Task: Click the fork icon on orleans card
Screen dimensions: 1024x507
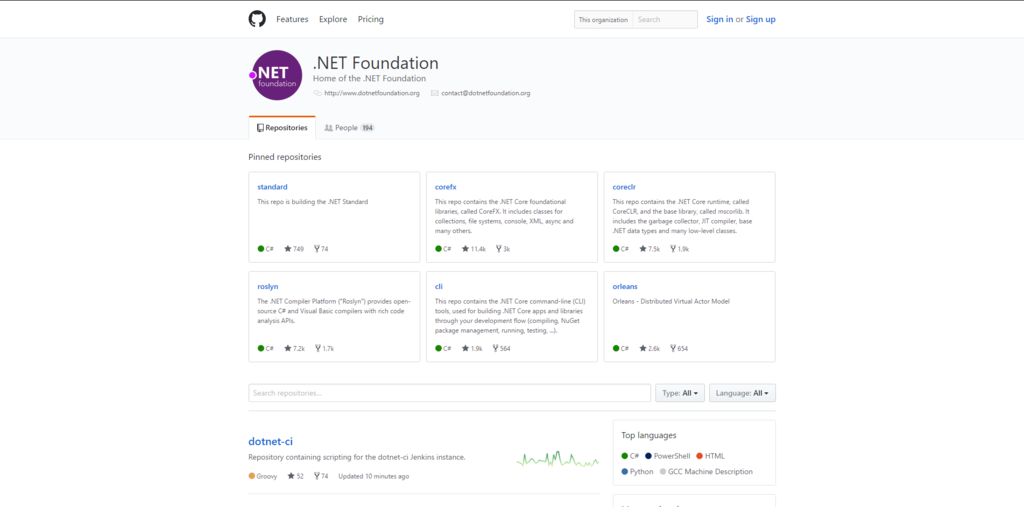Action: [x=673, y=348]
